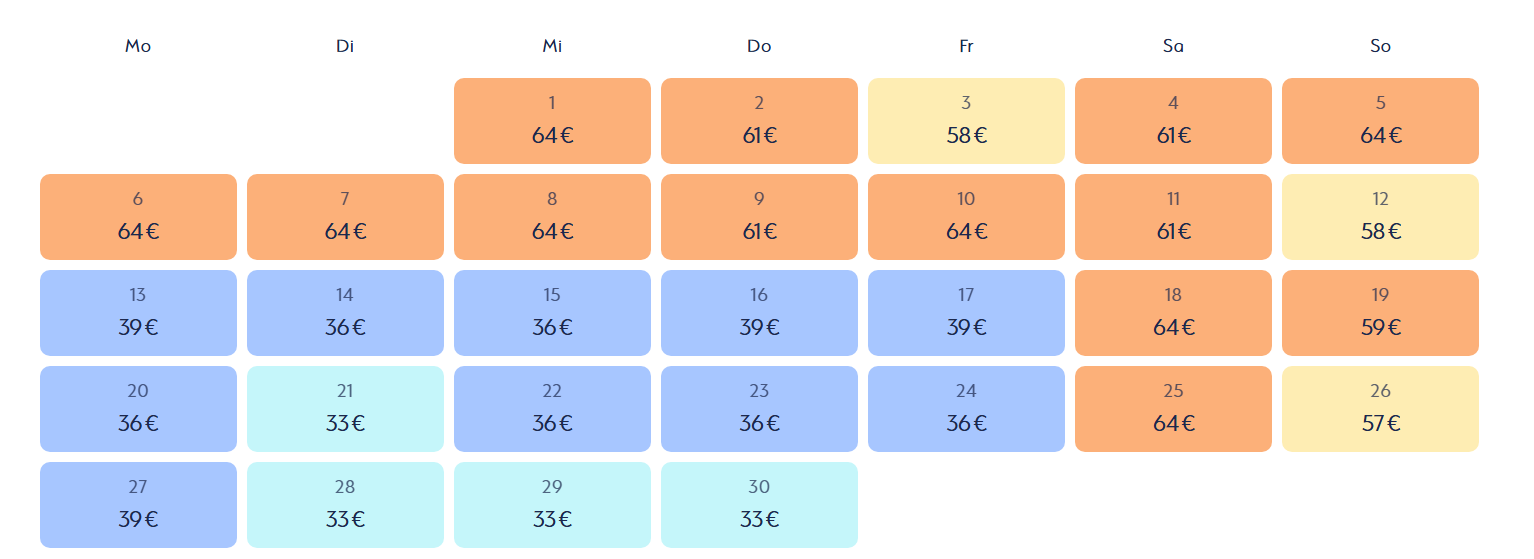This screenshot has width=1534, height=559.
Task: Choose day 2 for 61 €
Action: (759, 121)
